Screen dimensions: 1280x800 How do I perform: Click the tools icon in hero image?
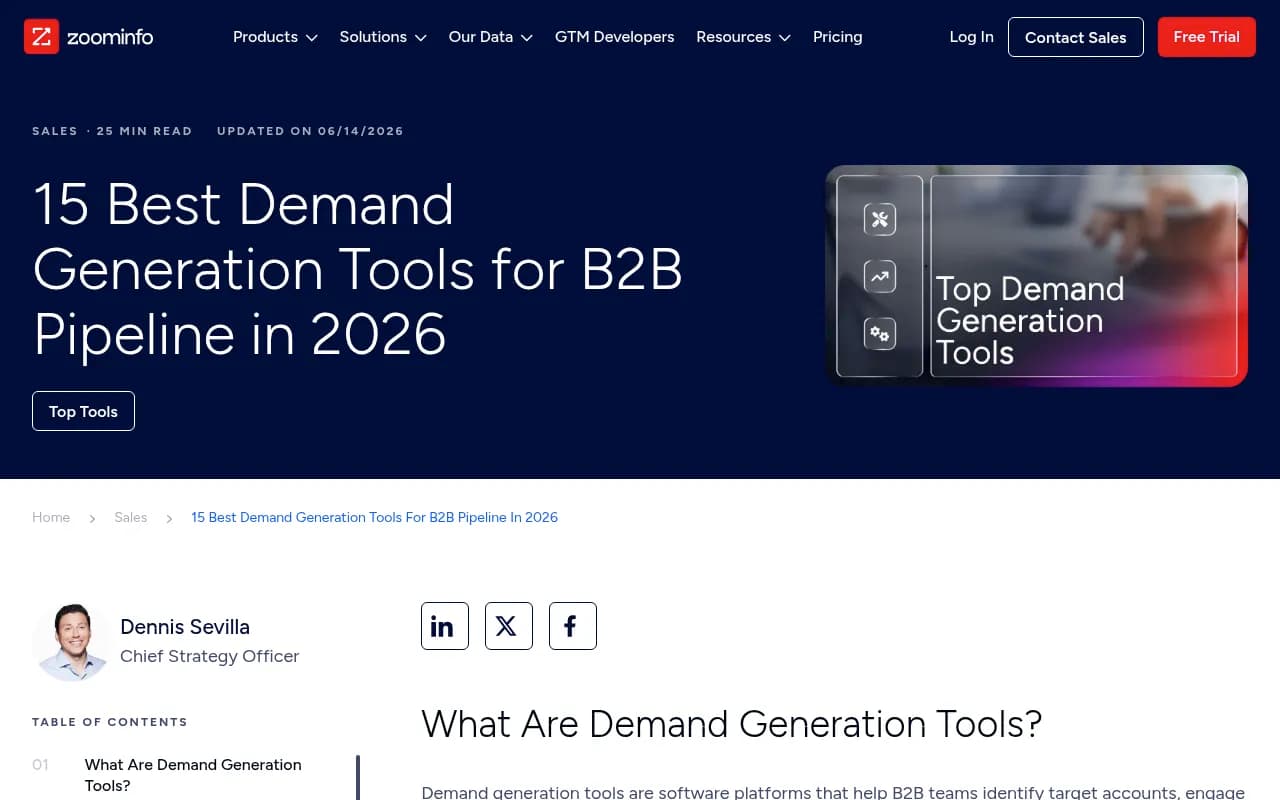pos(880,219)
